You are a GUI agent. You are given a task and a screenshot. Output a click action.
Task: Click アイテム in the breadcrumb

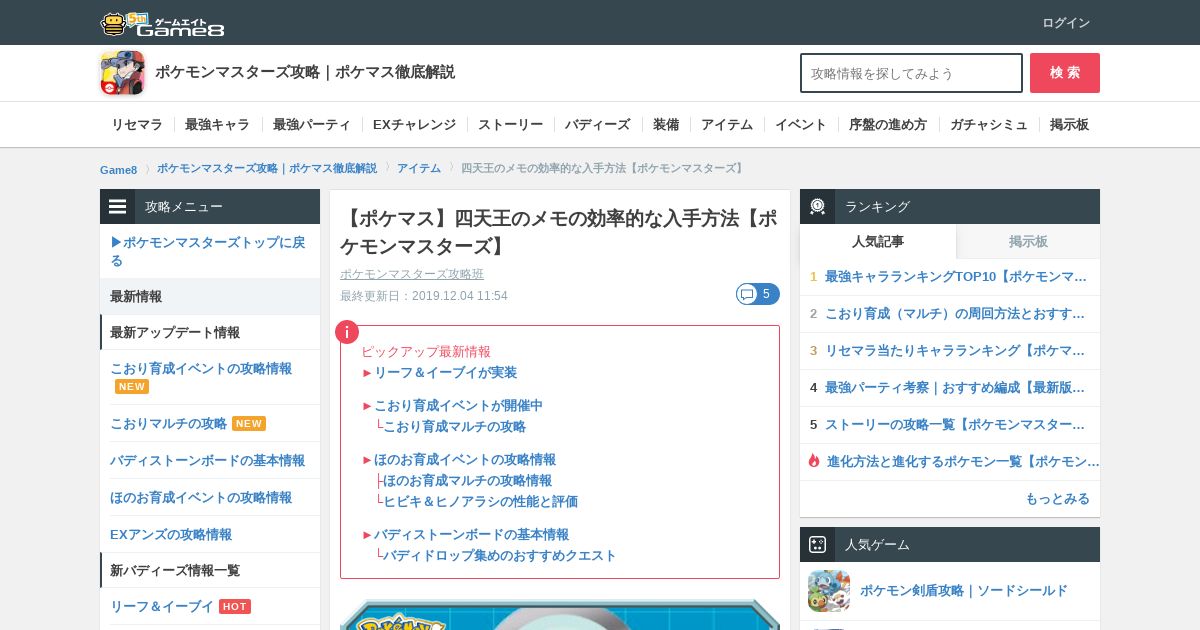(419, 168)
